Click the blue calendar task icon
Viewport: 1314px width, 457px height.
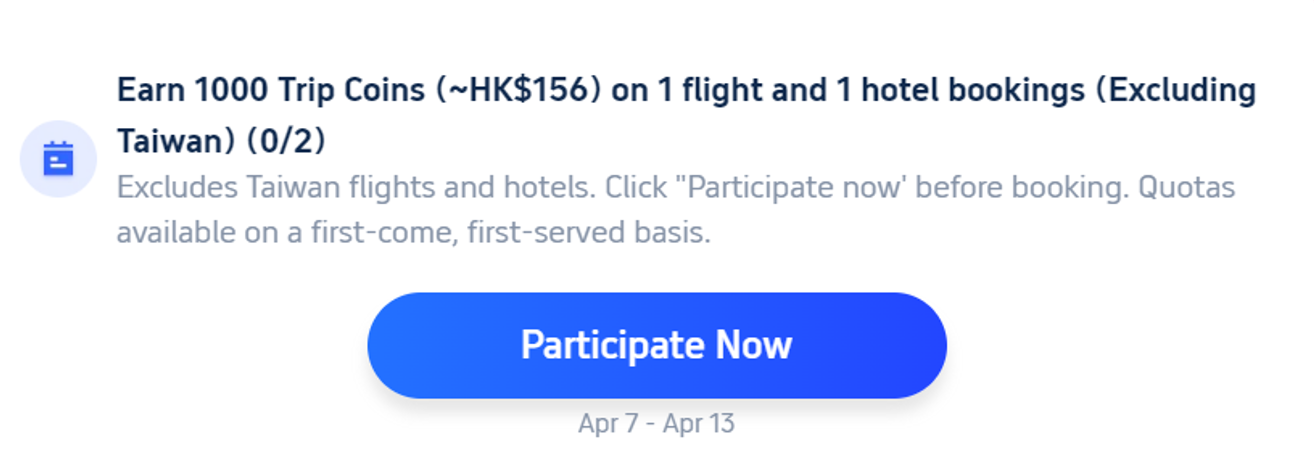tap(58, 159)
